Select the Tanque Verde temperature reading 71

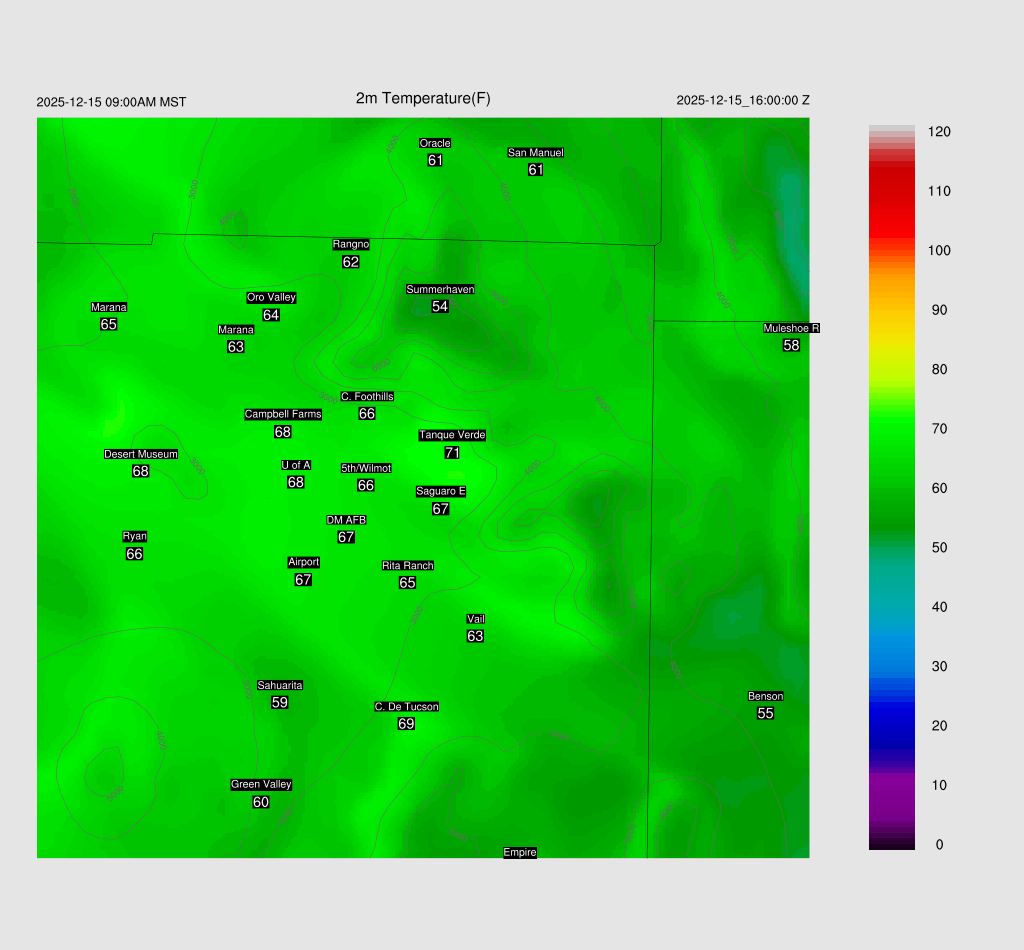(x=452, y=453)
